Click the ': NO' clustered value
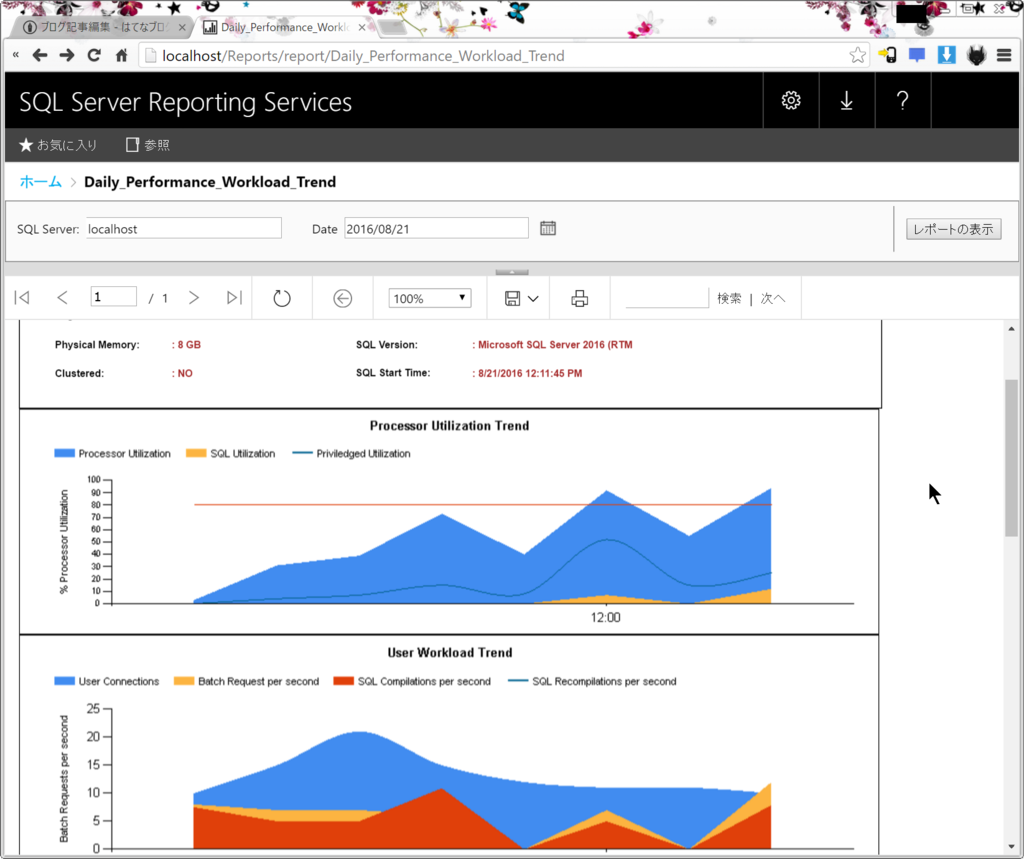 (182, 374)
